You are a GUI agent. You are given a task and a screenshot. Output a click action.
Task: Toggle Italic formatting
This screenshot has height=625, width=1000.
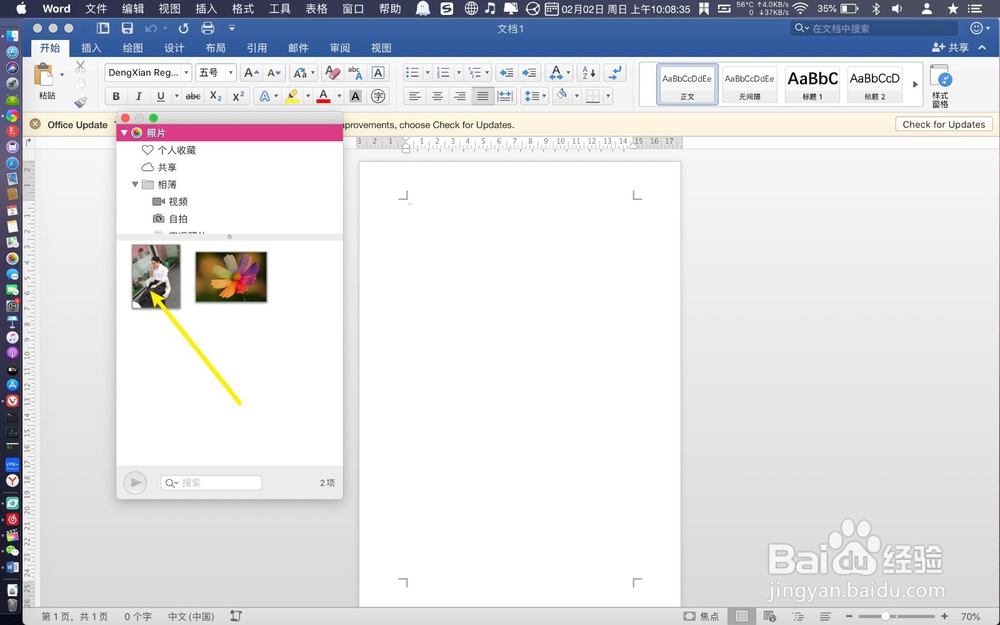click(x=138, y=96)
